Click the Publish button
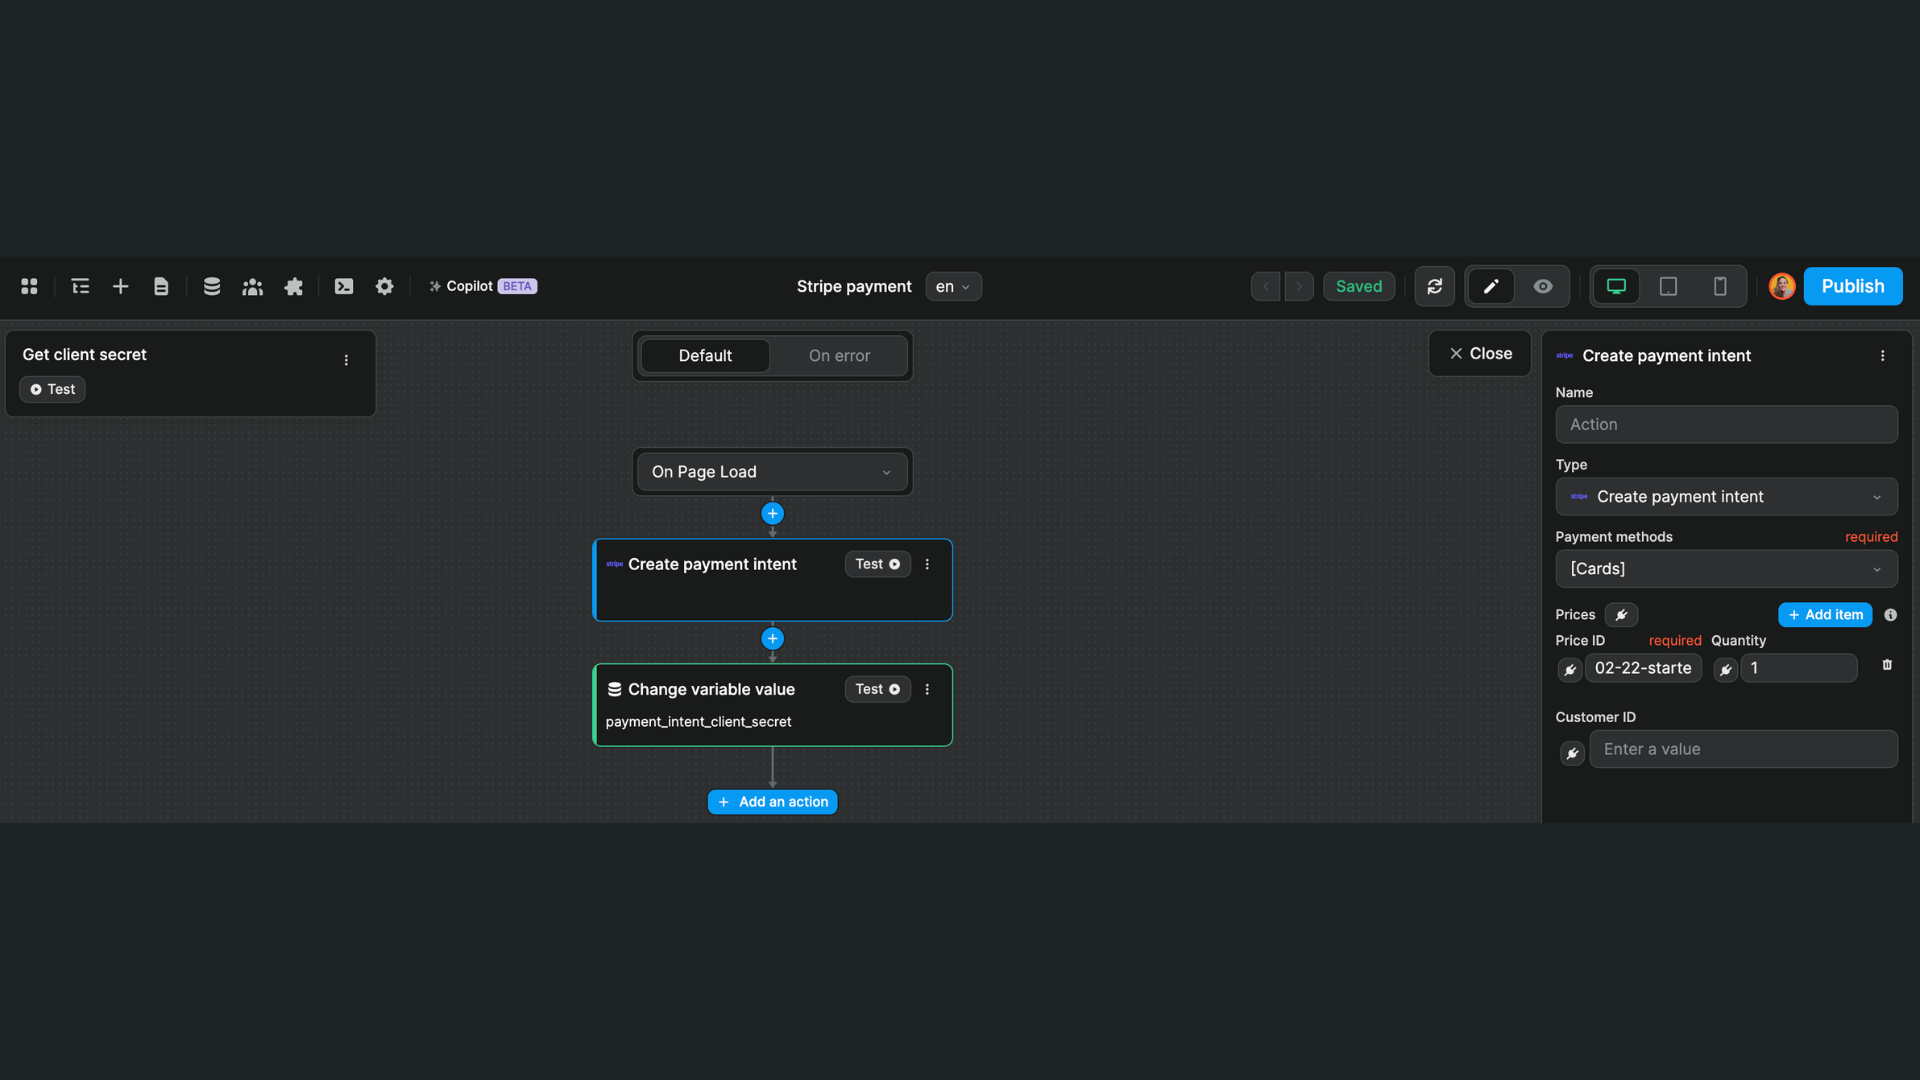1920x1080 pixels. coord(1852,287)
